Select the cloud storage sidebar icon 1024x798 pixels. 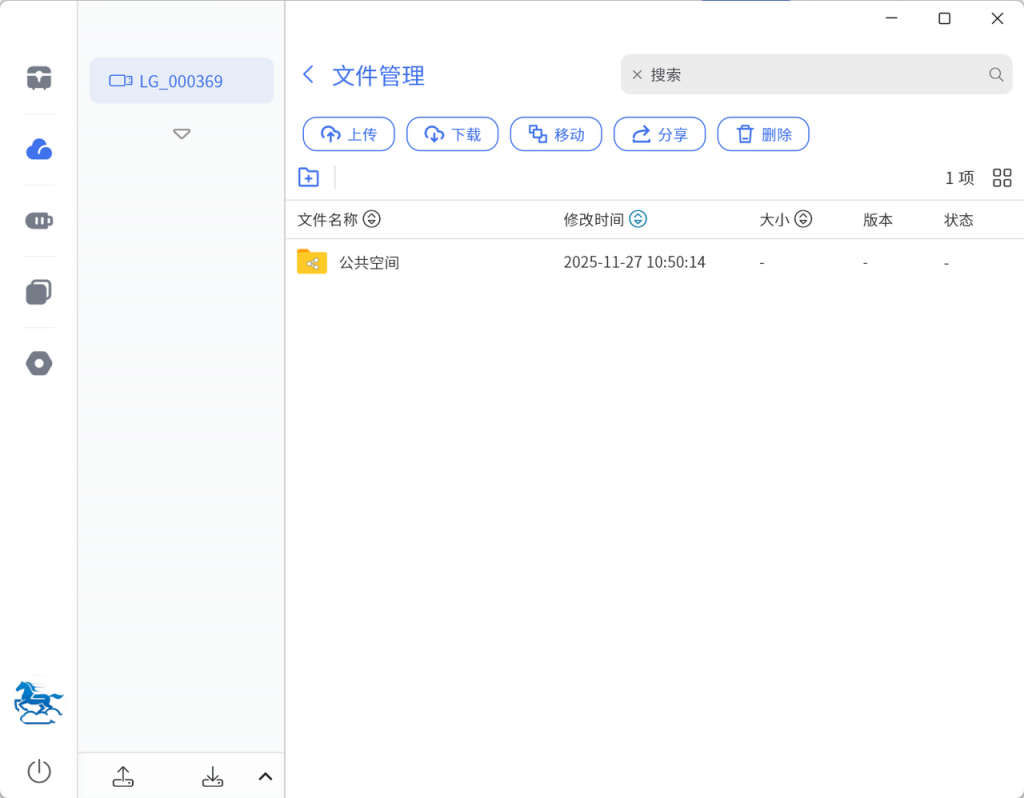pyautogui.click(x=39, y=150)
